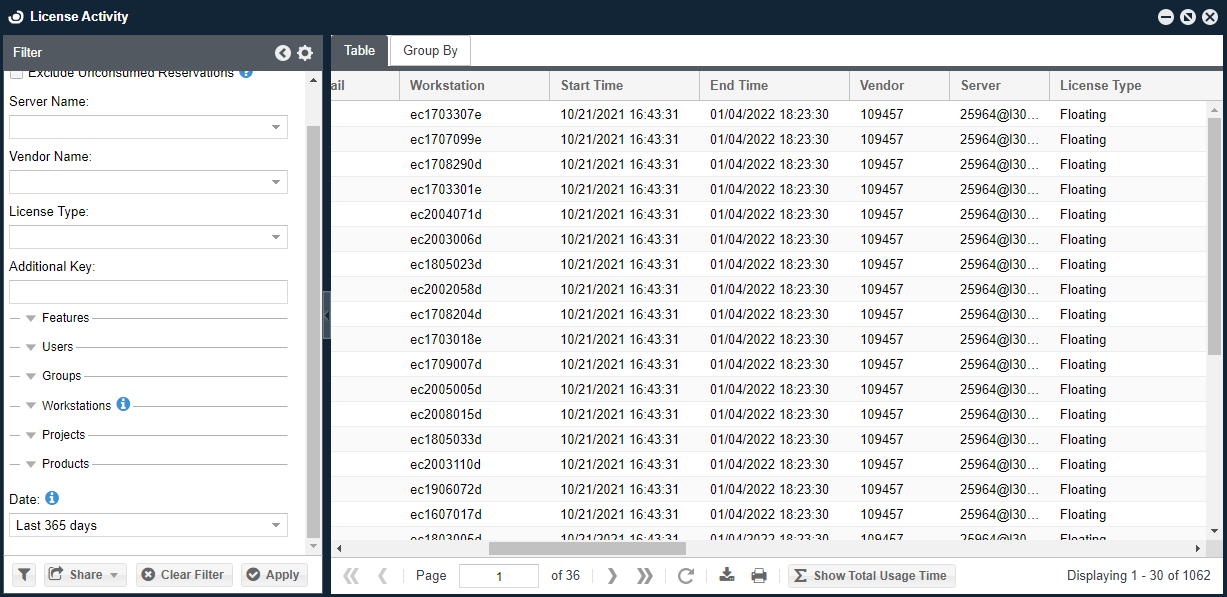Expand the Products section
Image resolution: width=1227 pixels, height=597 pixels.
pos(31,464)
